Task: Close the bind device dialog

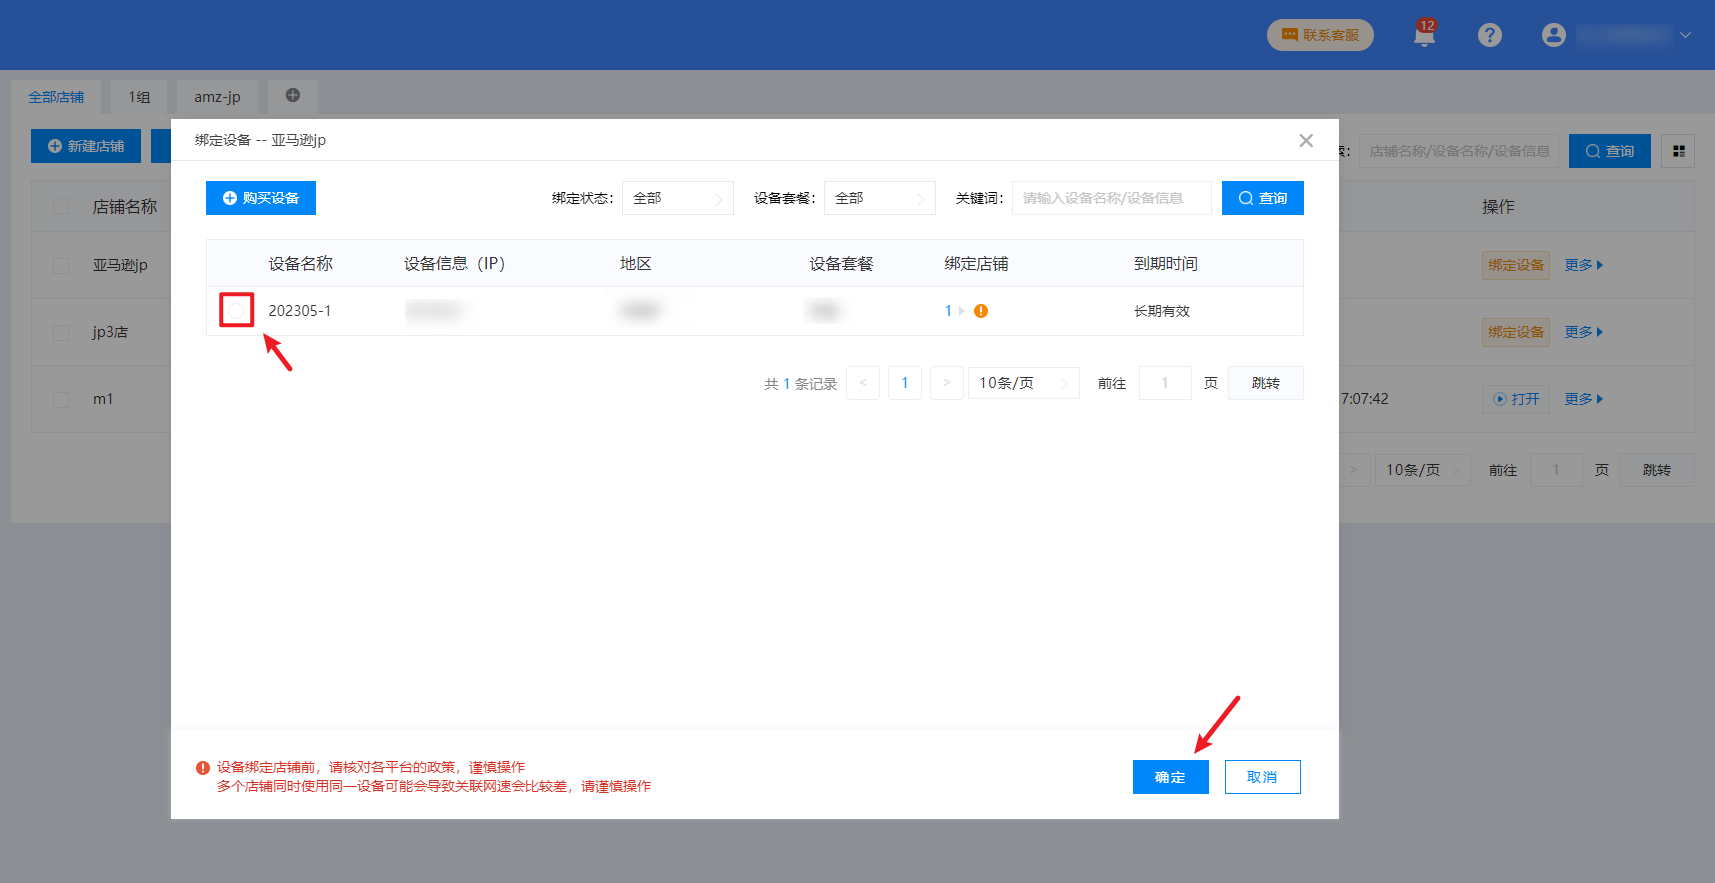Action: coord(1305,141)
